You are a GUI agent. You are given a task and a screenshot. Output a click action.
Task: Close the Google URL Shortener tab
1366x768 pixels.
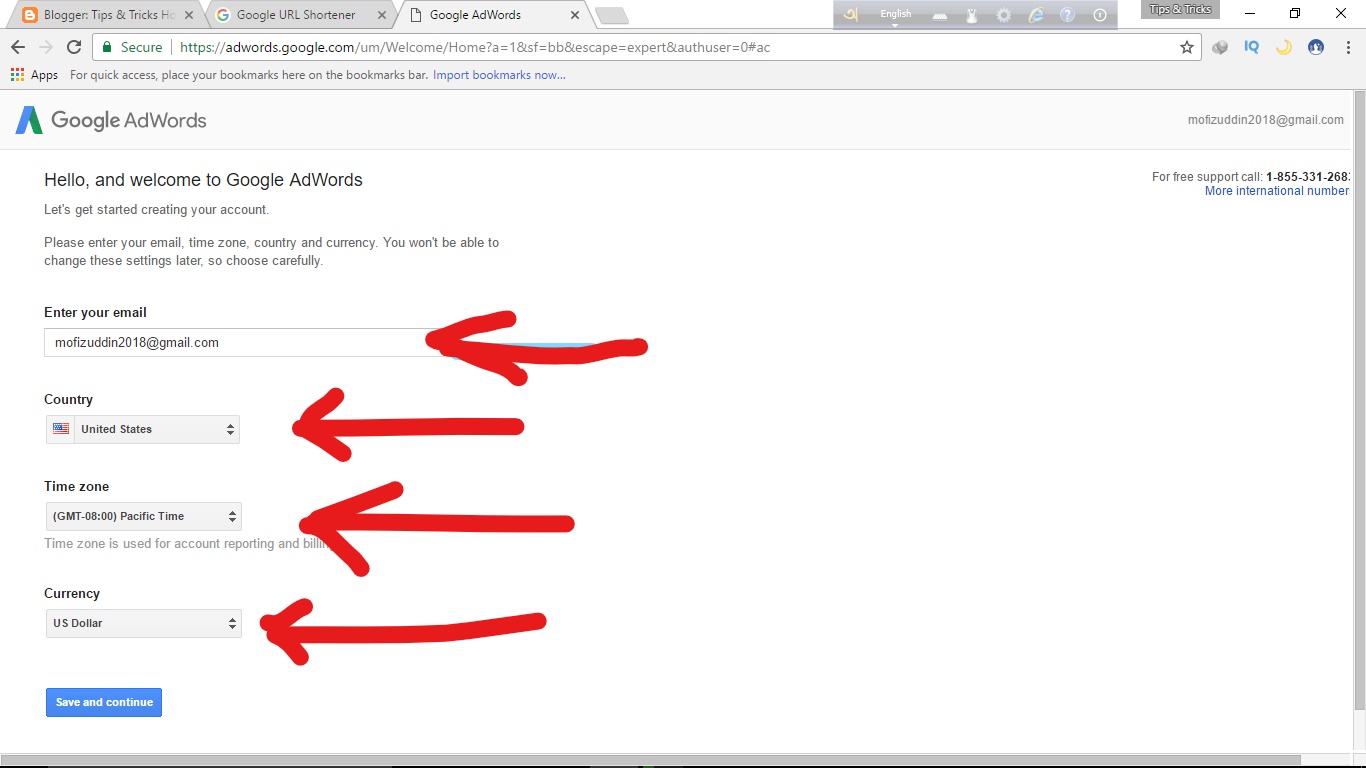click(x=380, y=15)
